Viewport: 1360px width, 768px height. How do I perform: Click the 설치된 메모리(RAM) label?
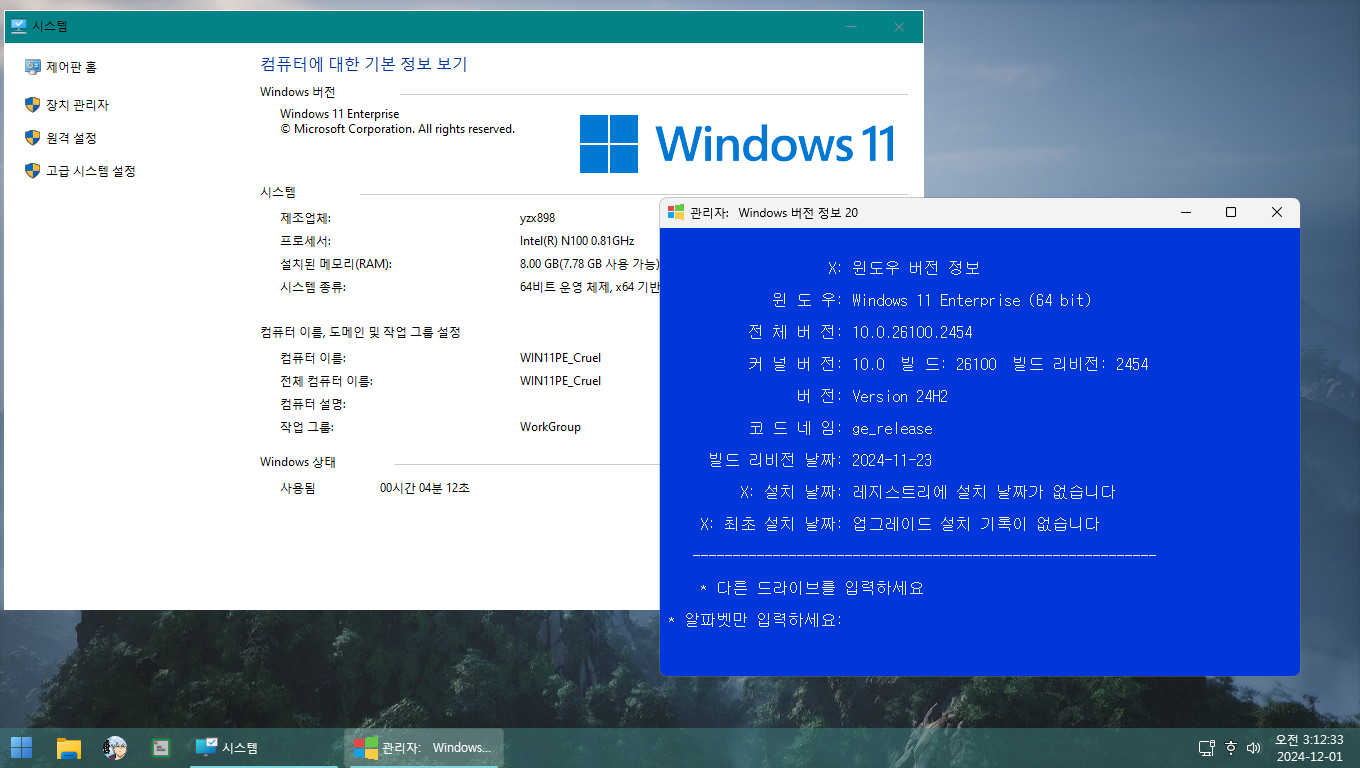(336, 264)
